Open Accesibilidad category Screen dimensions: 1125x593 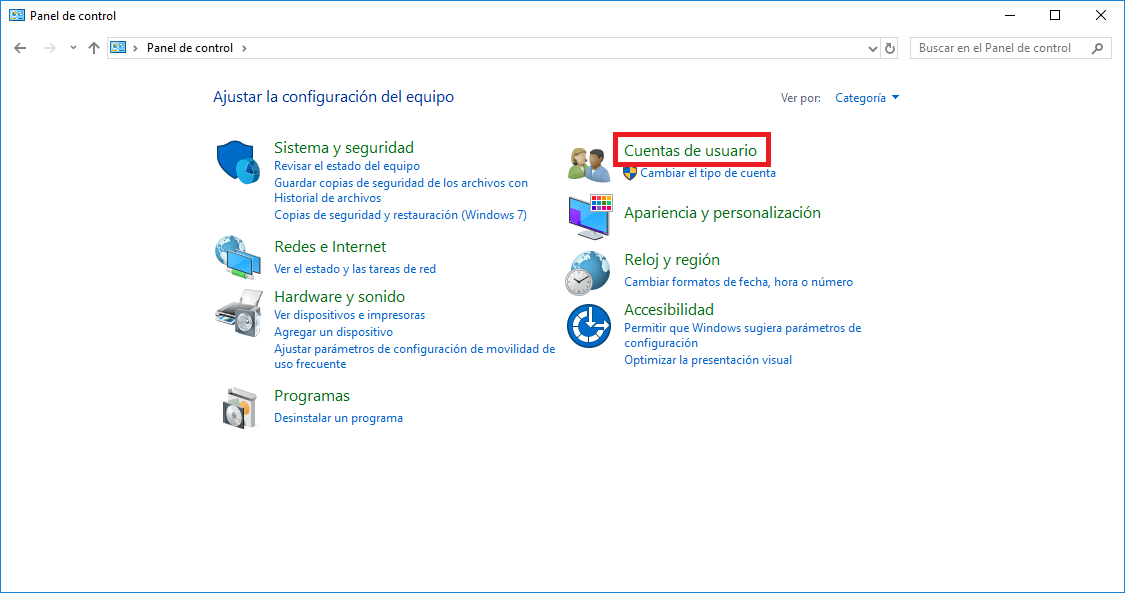pos(669,310)
